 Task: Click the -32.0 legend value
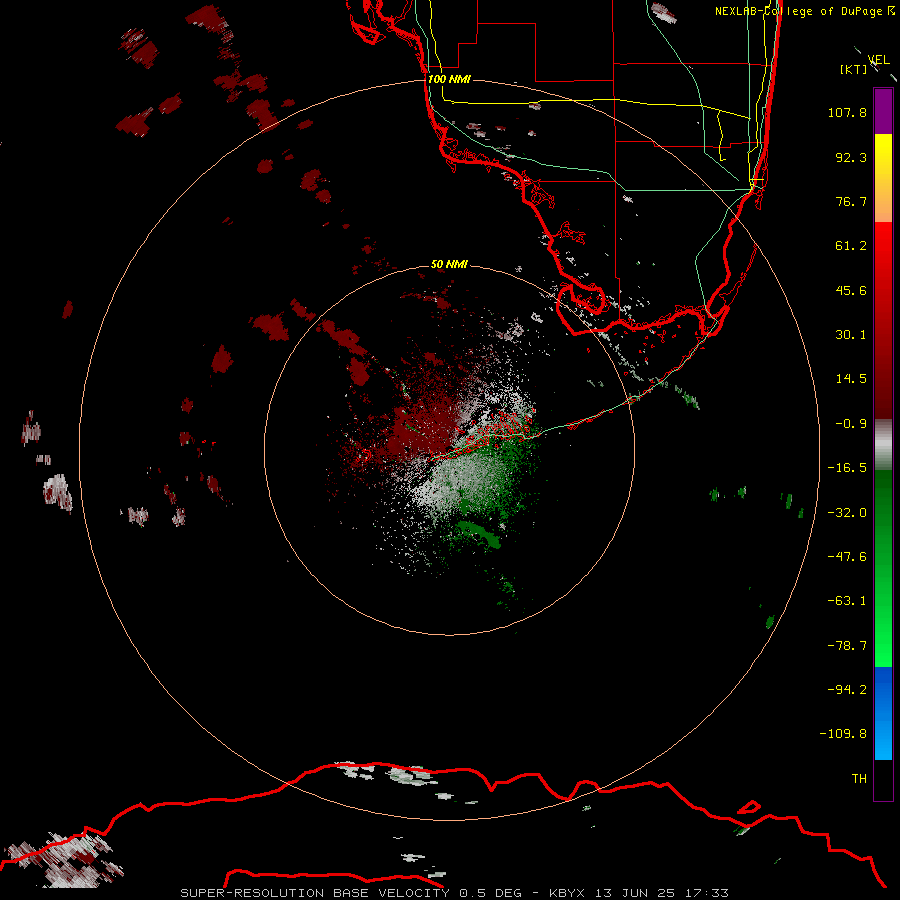click(x=847, y=513)
